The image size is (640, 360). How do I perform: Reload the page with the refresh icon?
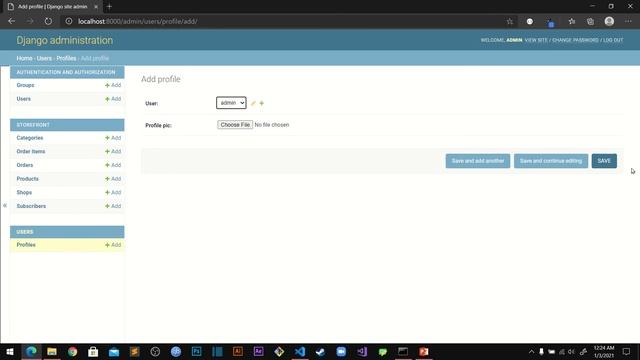48,21
